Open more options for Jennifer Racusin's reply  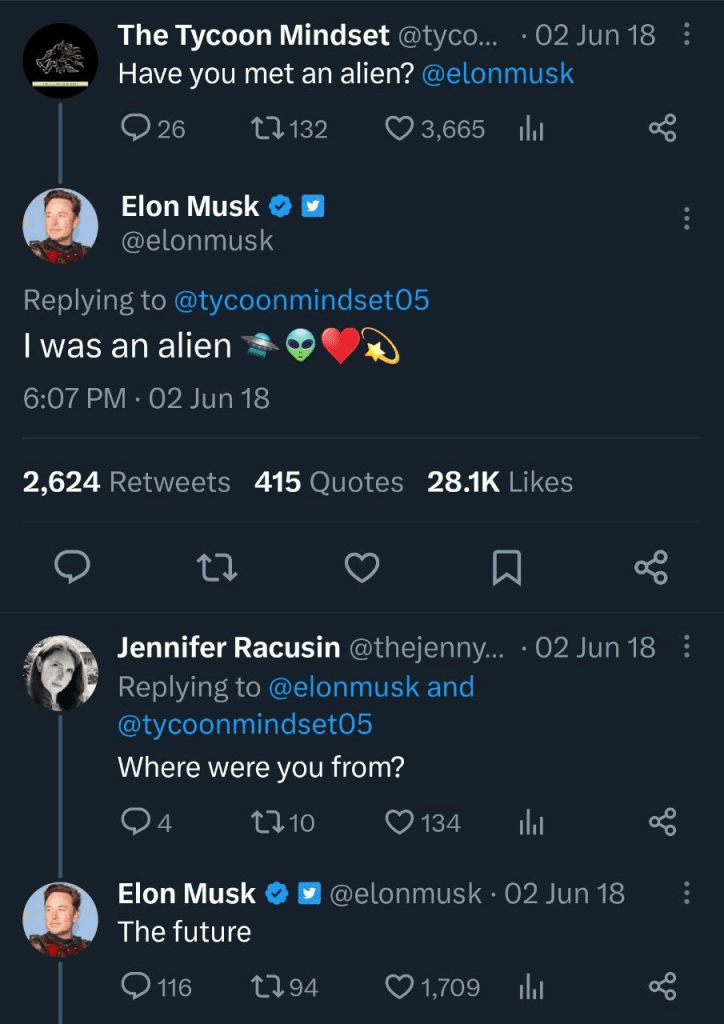click(x=686, y=647)
